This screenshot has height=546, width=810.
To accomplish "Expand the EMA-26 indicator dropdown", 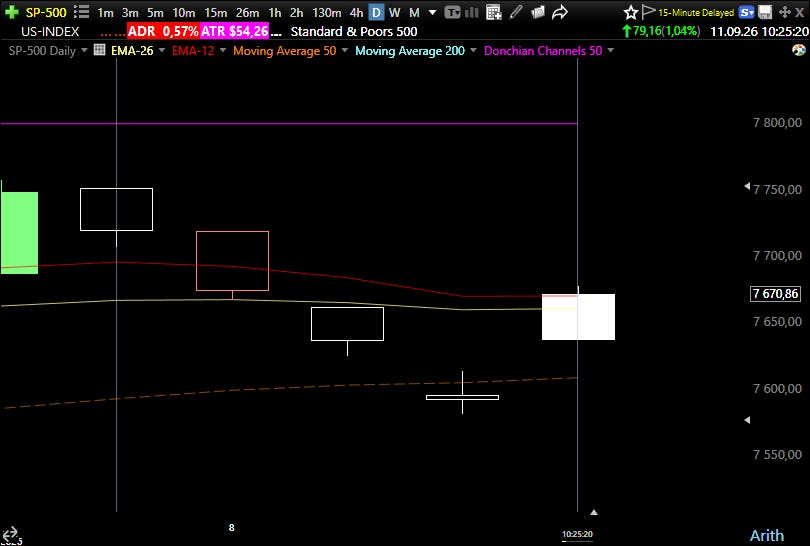I will click(x=162, y=51).
